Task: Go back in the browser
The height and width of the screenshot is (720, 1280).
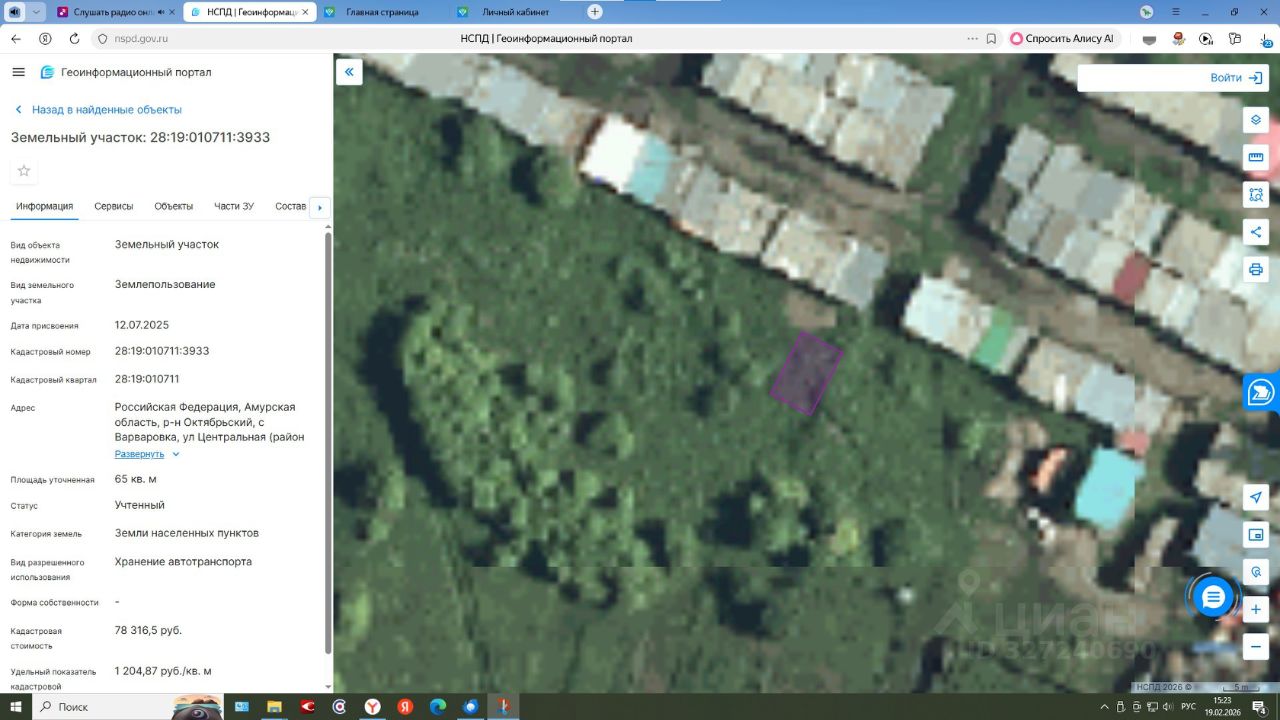Action: (16, 39)
